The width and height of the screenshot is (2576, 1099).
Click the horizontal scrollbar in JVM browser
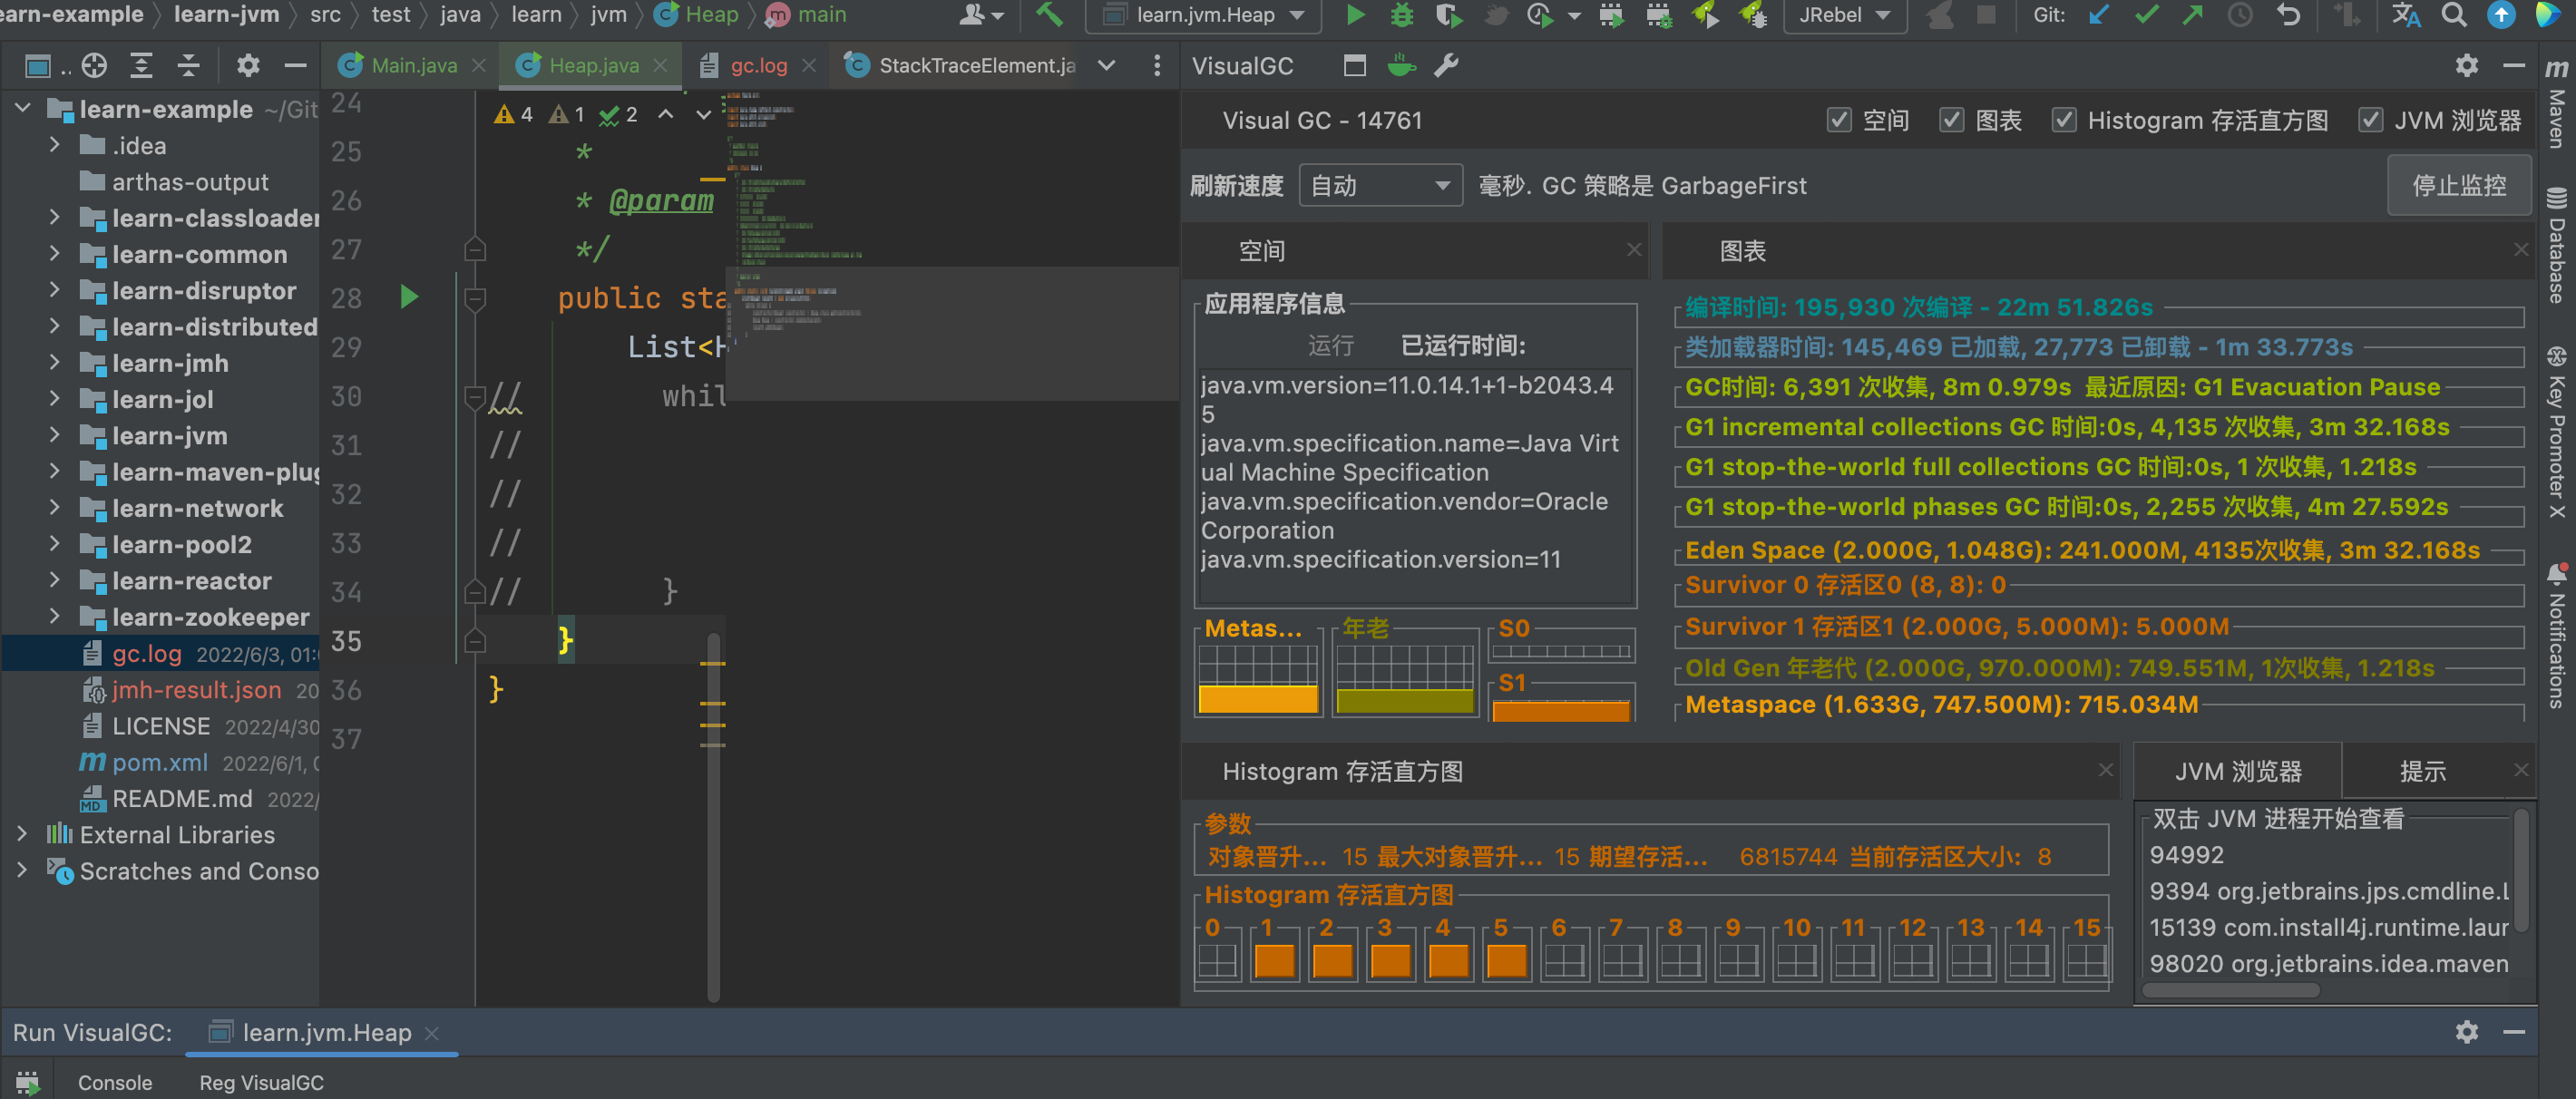point(2230,991)
